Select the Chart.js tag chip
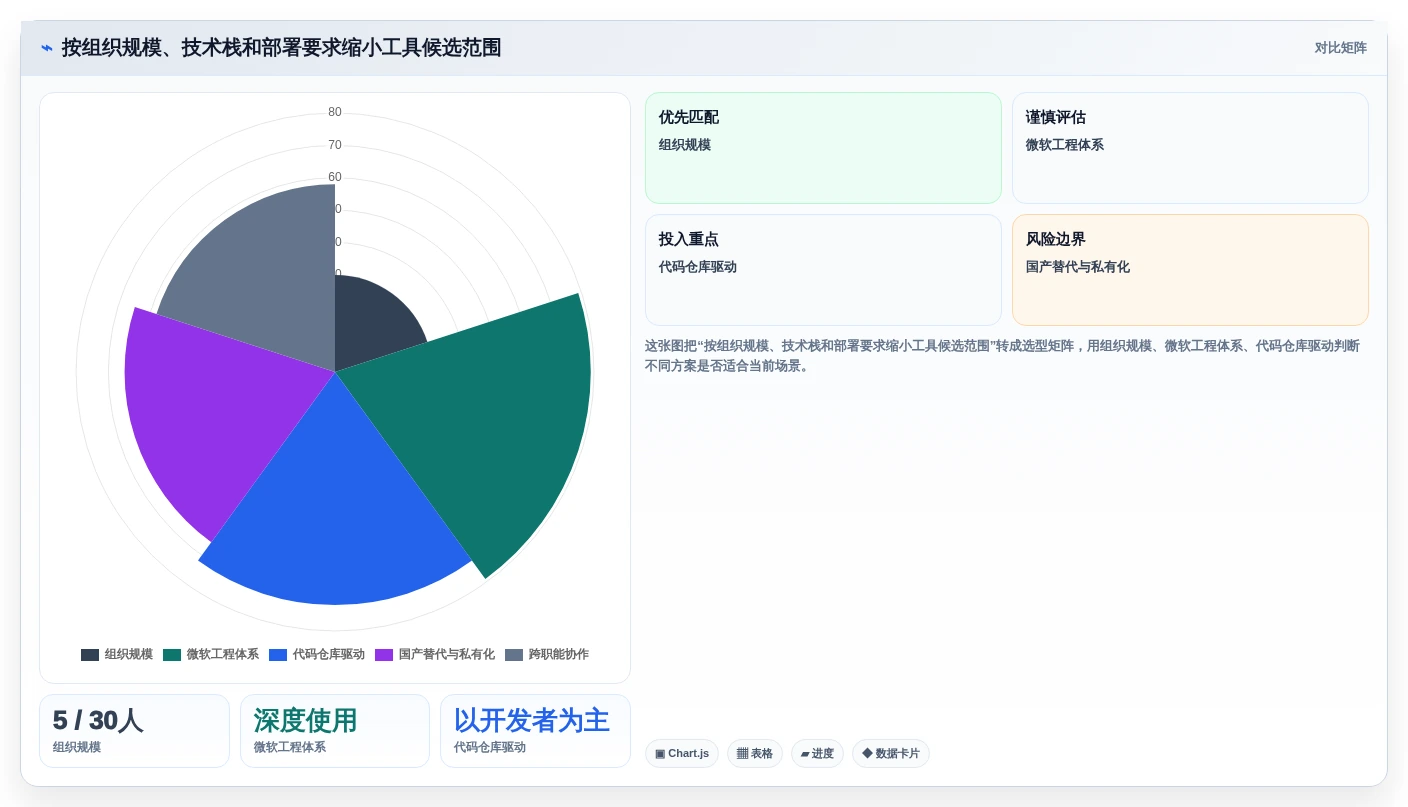This screenshot has width=1408, height=807. coord(682,754)
